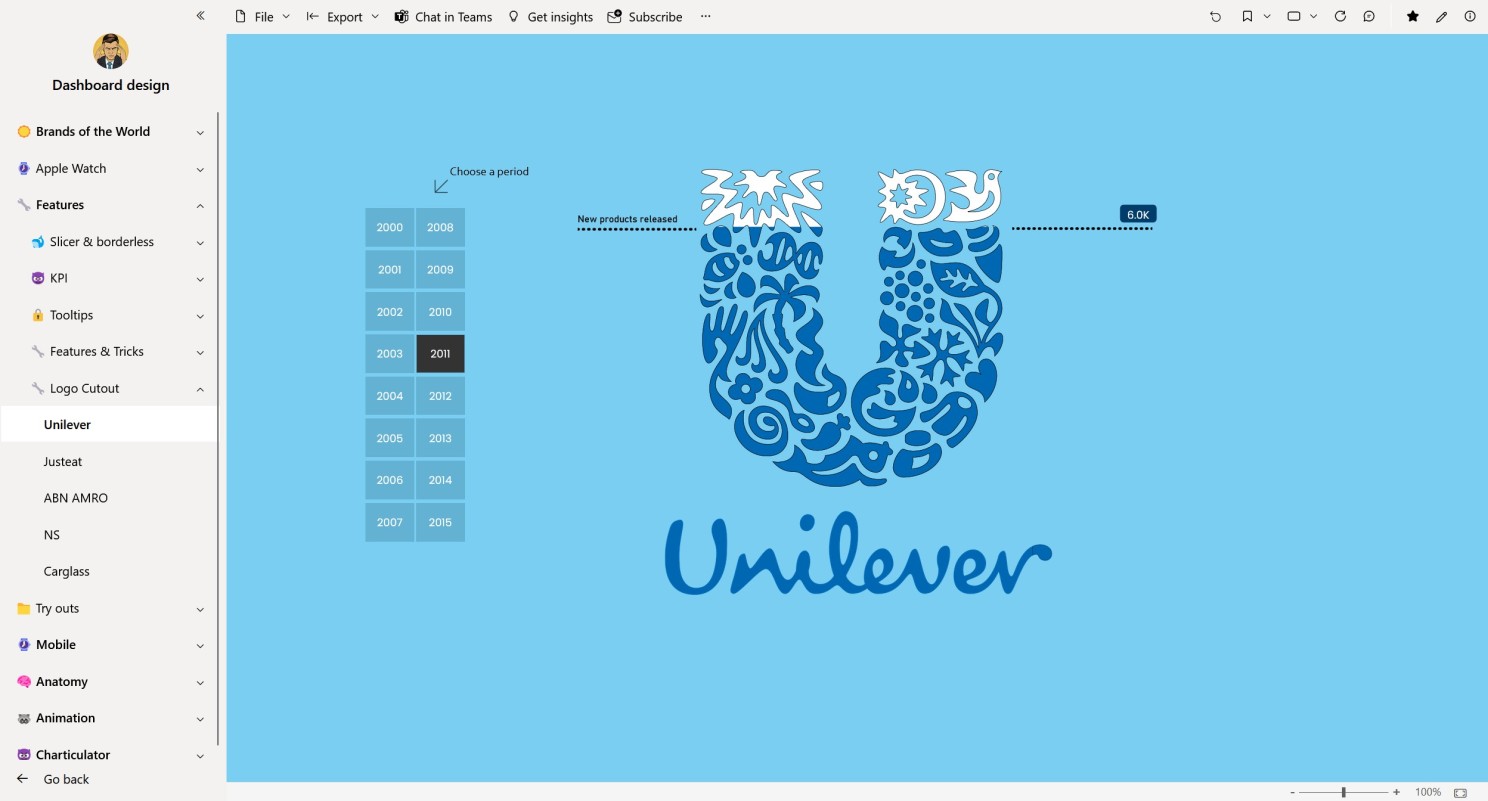1488x801 pixels.
Task: Click the wrench icon beside Features & Tricks
Action: point(38,352)
